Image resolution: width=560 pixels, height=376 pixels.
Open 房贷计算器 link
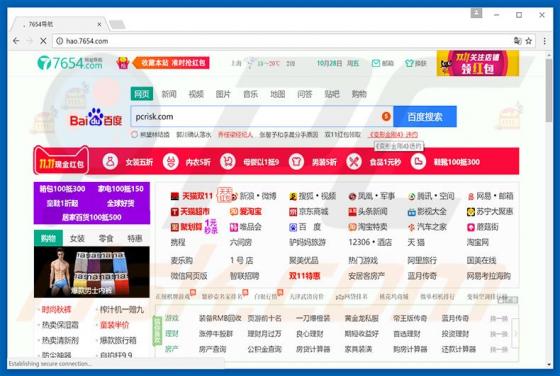[313, 349]
